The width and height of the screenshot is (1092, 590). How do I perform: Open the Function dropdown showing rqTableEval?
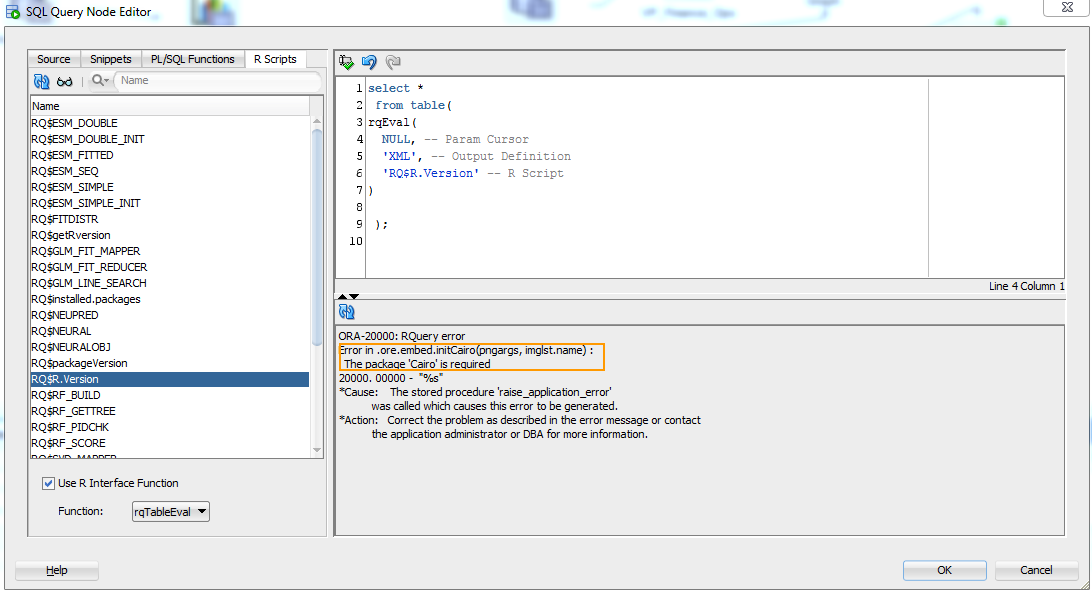pyautogui.click(x=171, y=512)
